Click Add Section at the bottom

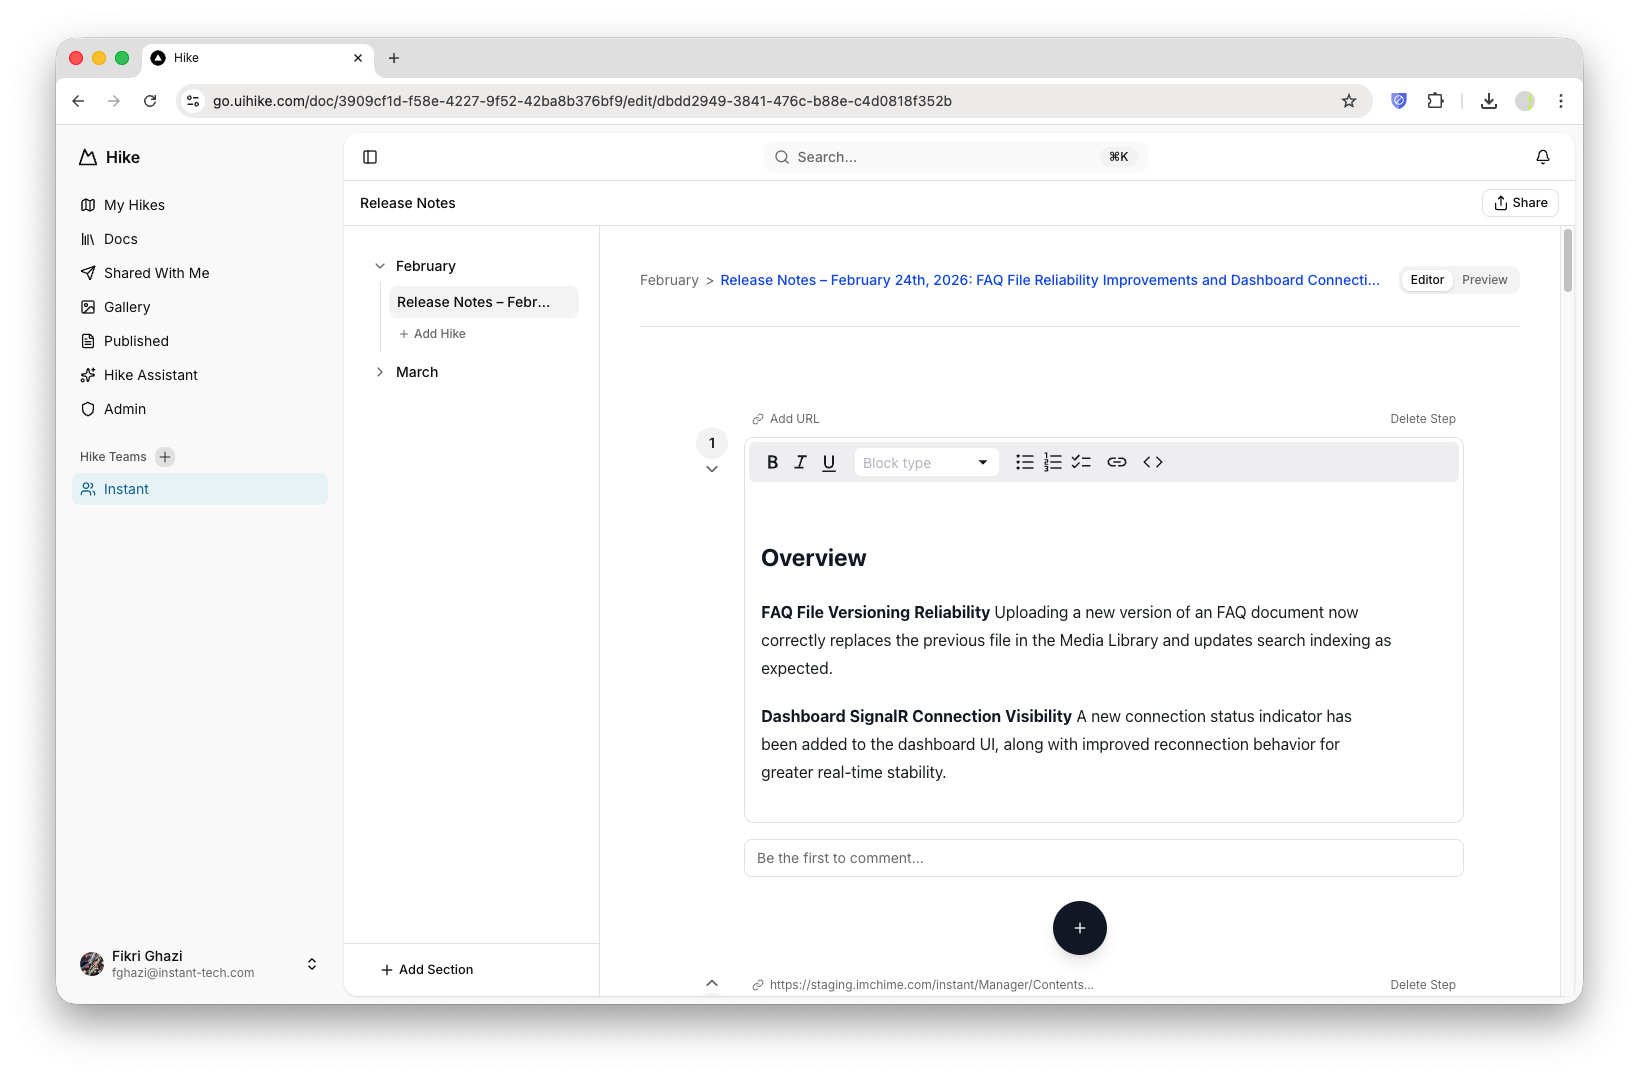(427, 969)
